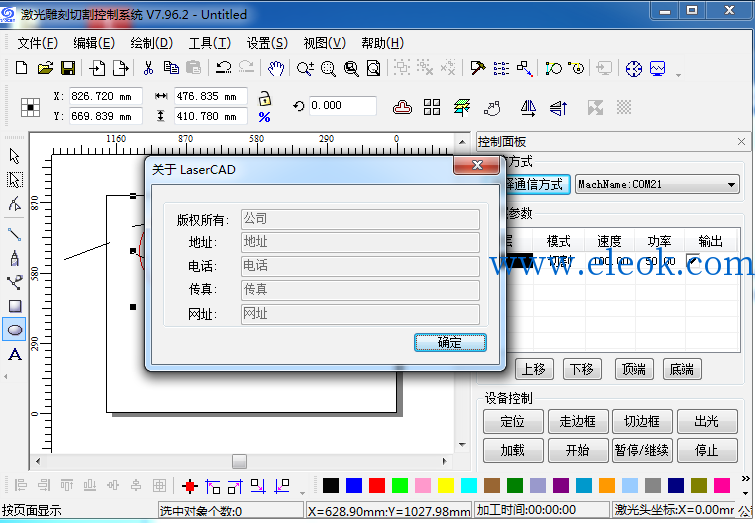Save the document with the floppy icon

68,68
